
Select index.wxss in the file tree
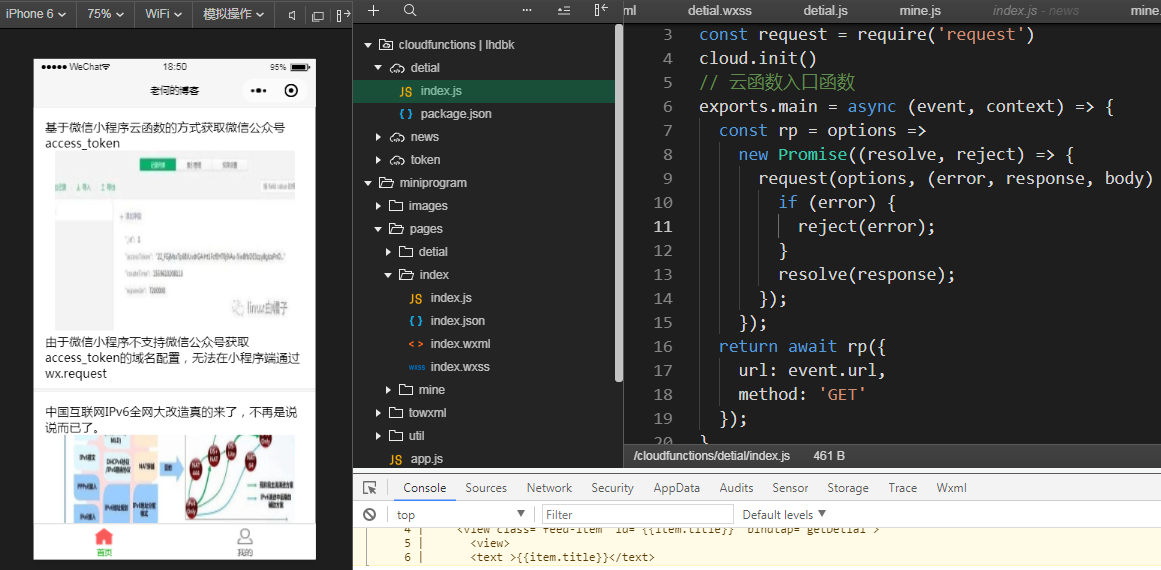[460, 367]
